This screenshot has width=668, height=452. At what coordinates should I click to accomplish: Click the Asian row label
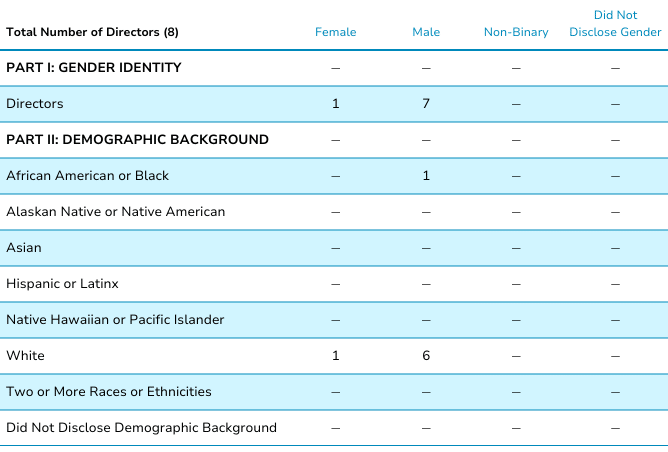[x=24, y=248]
